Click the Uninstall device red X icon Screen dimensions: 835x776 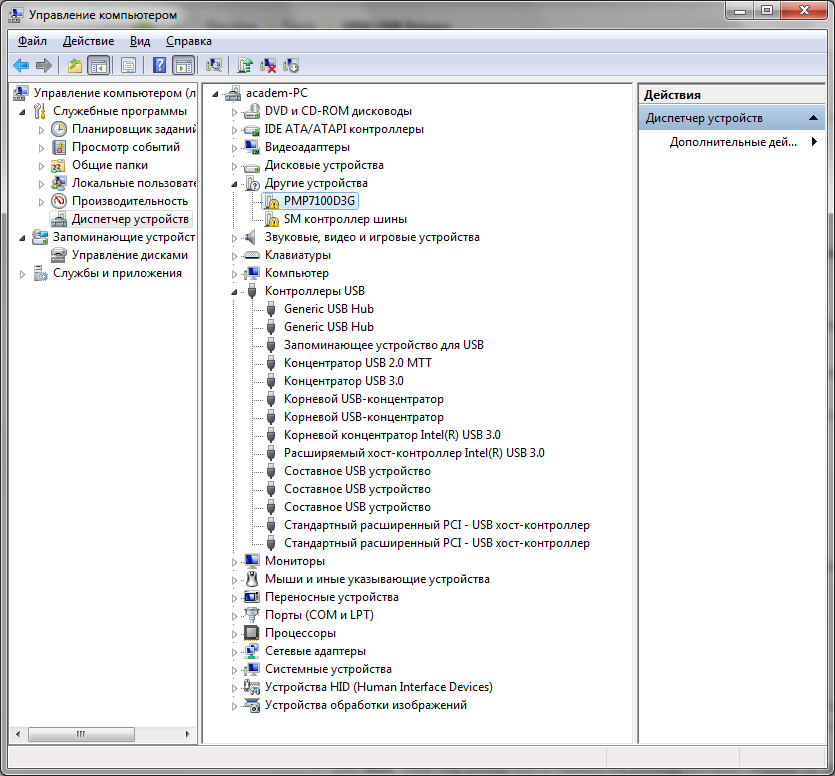[268, 65]
